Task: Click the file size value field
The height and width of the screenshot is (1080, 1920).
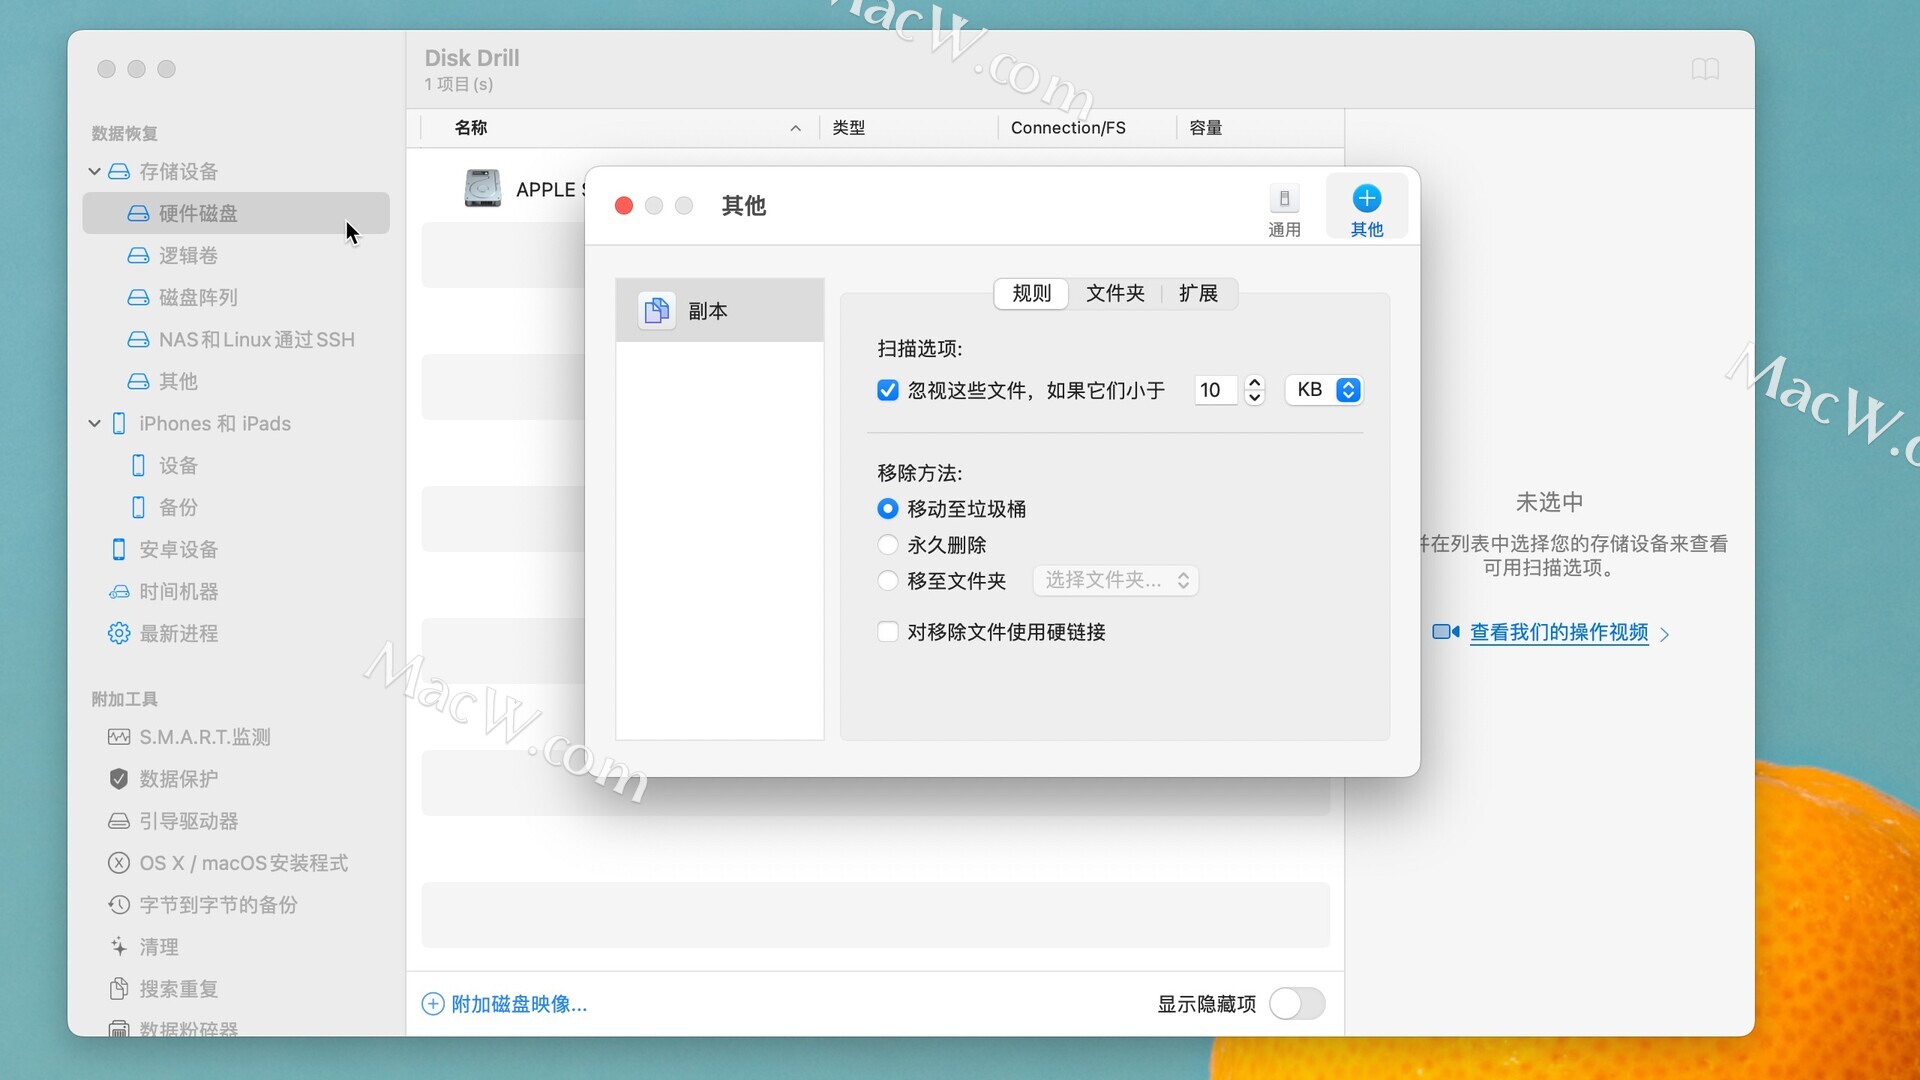Action: (x=1216, y=390)
